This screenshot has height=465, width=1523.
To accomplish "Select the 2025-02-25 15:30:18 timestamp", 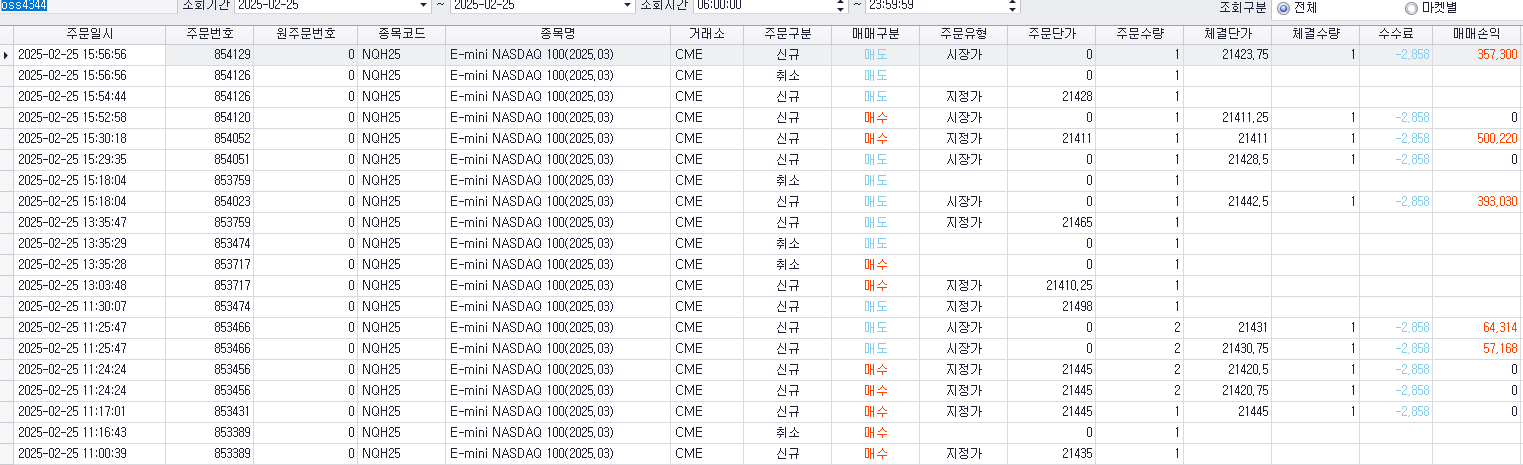I will click(72, 139).
